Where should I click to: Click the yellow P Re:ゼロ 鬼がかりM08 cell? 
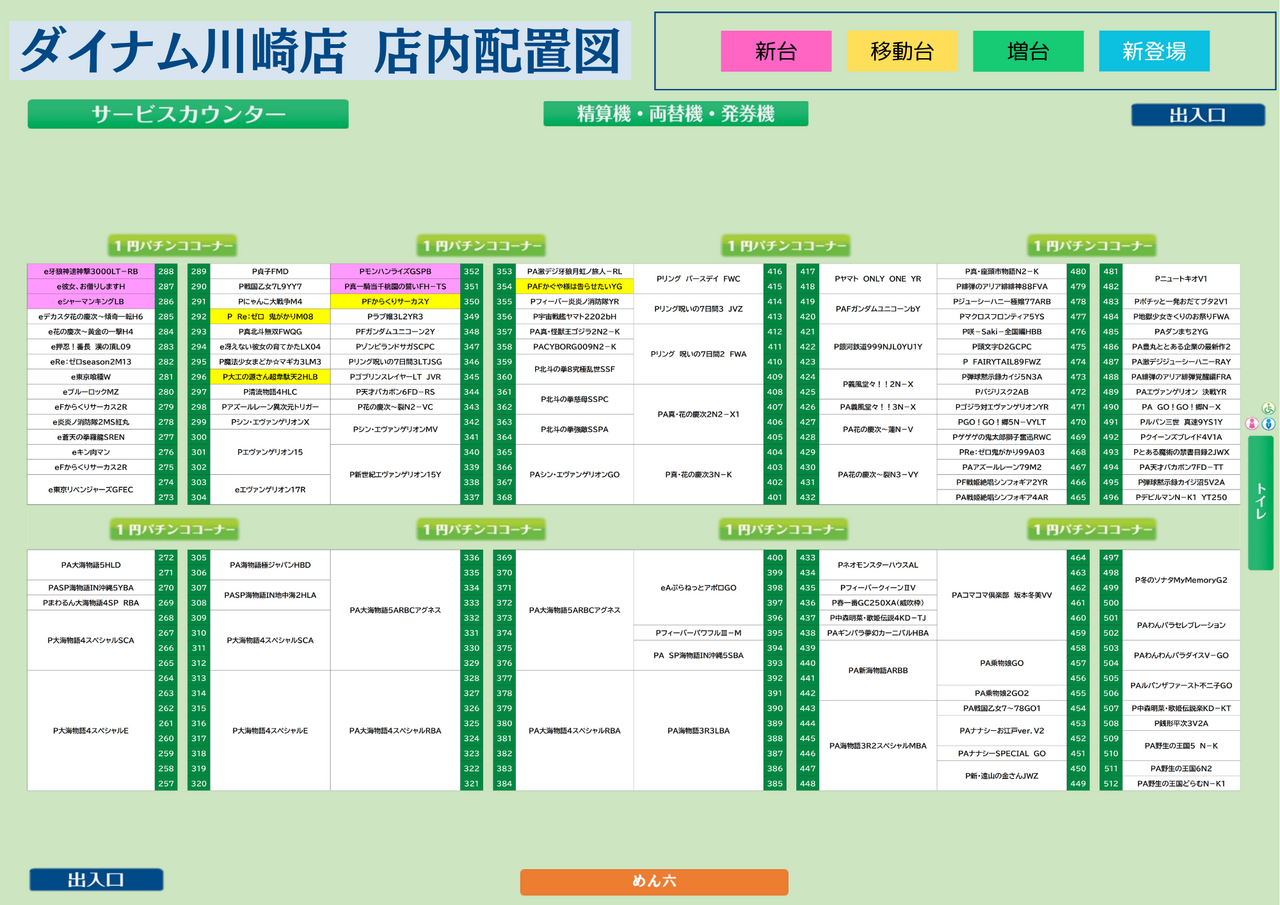pyautogui.click(x=270, y=316)
